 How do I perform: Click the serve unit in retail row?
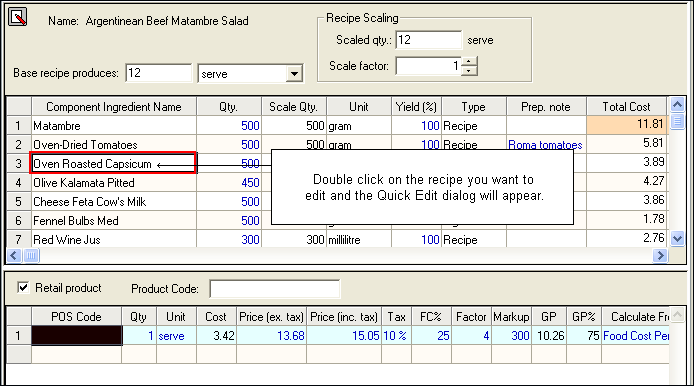pos(176,336)
